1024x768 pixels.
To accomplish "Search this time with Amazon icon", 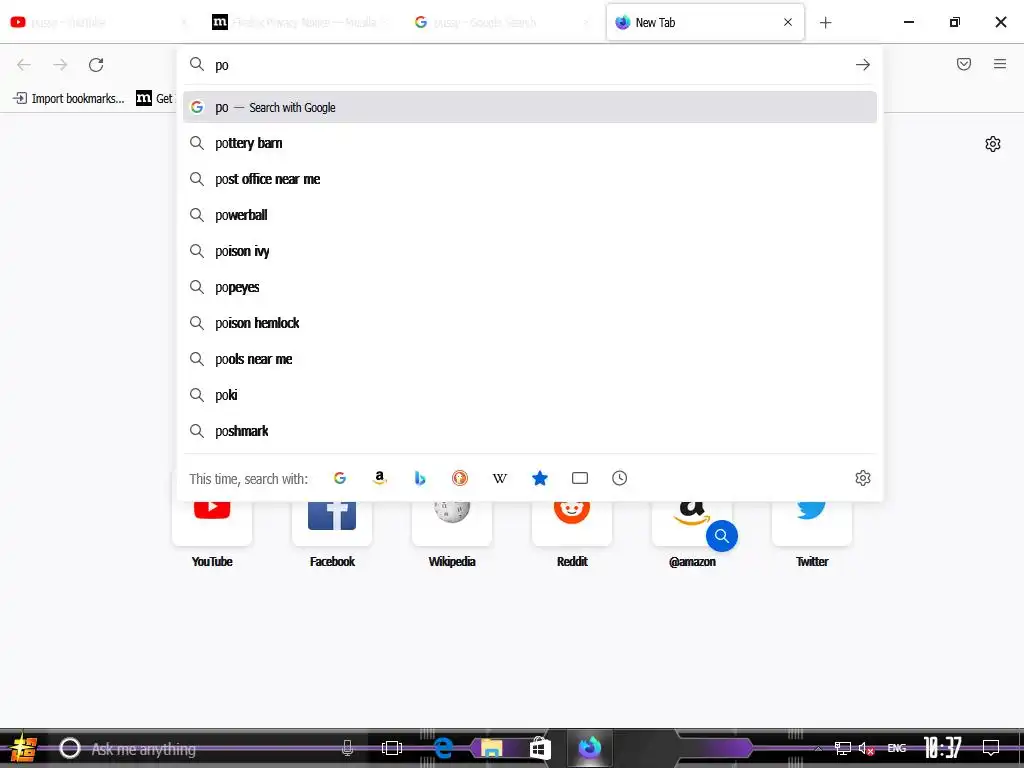I will (x=379, y=478).
